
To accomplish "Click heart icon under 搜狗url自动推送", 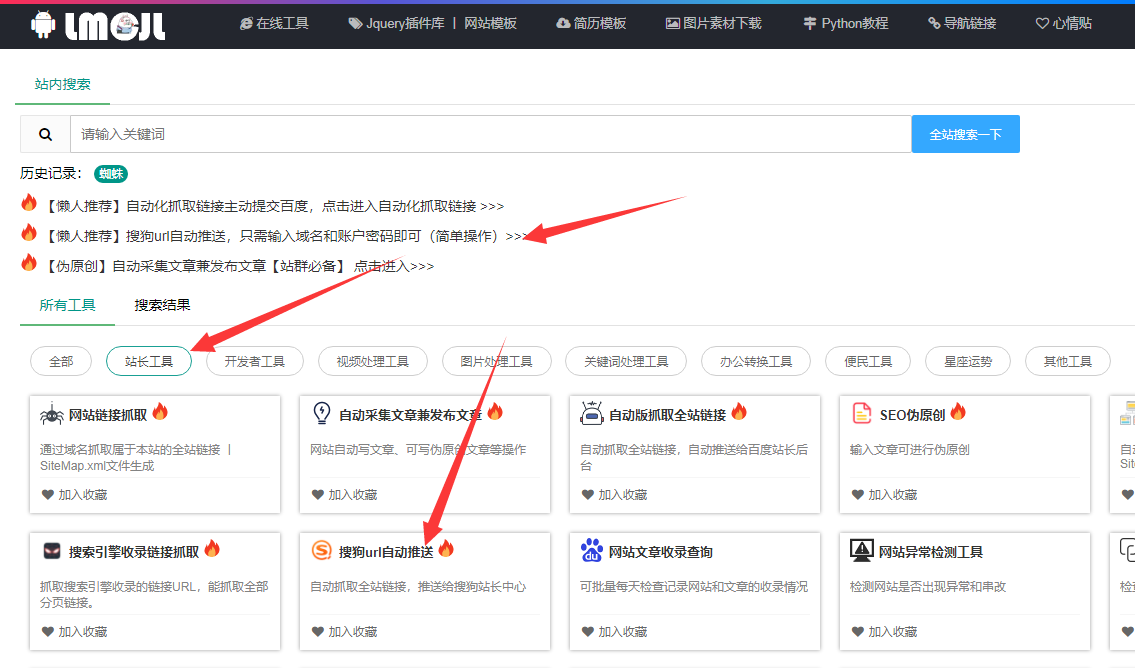I will [x=318, y=632].
